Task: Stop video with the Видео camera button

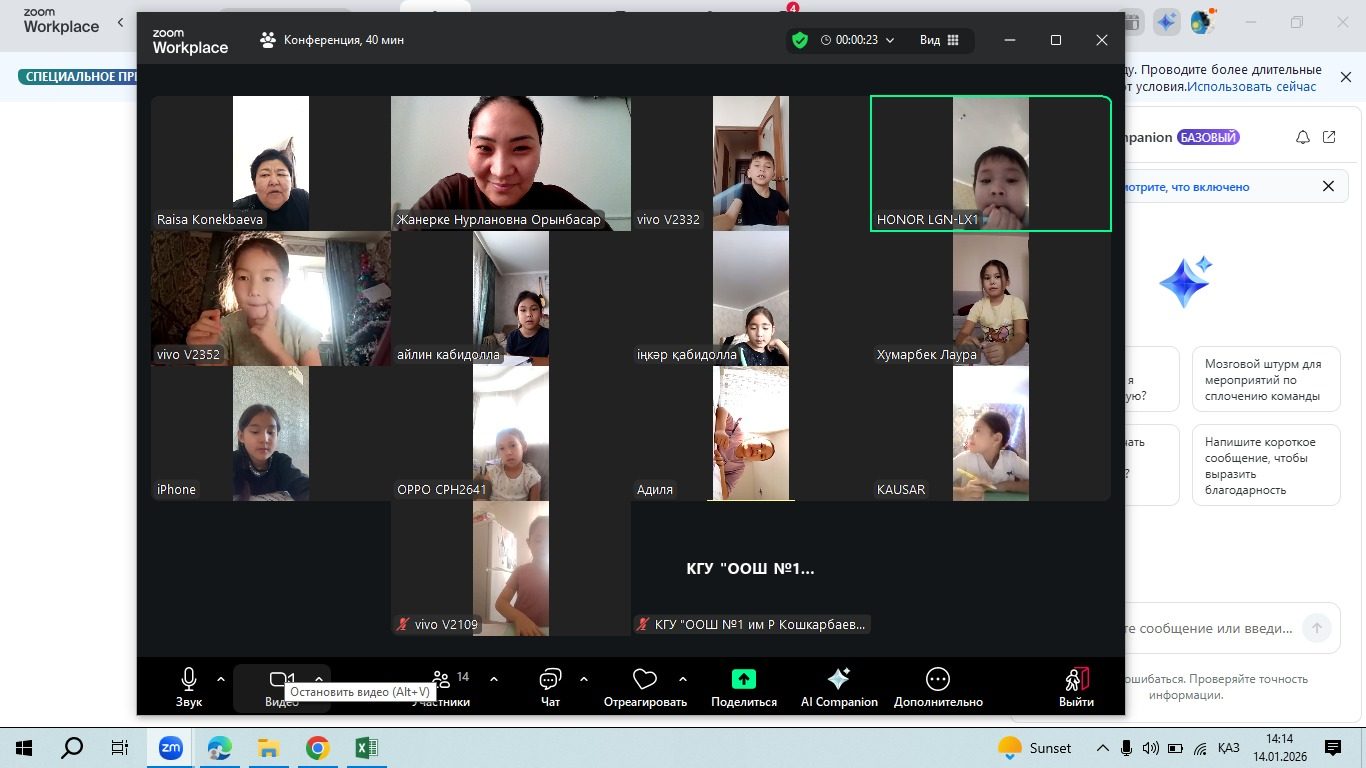Action: pos(281,681)
